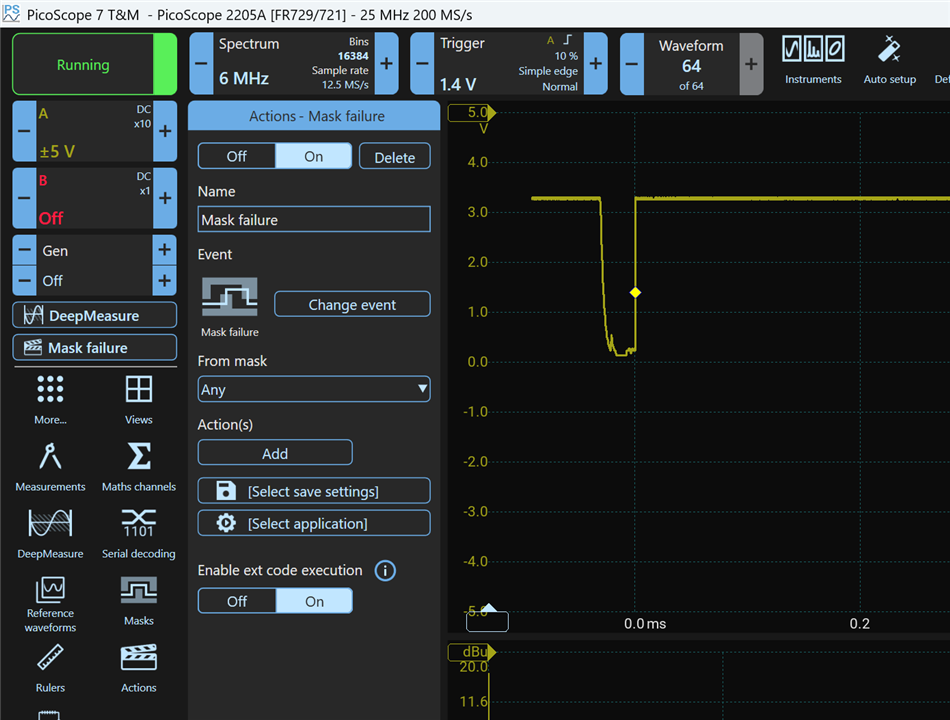The width and height of the screenshot is (950, 720).
Task: Click [Select save settings] button
Action: tap(314, 491)
